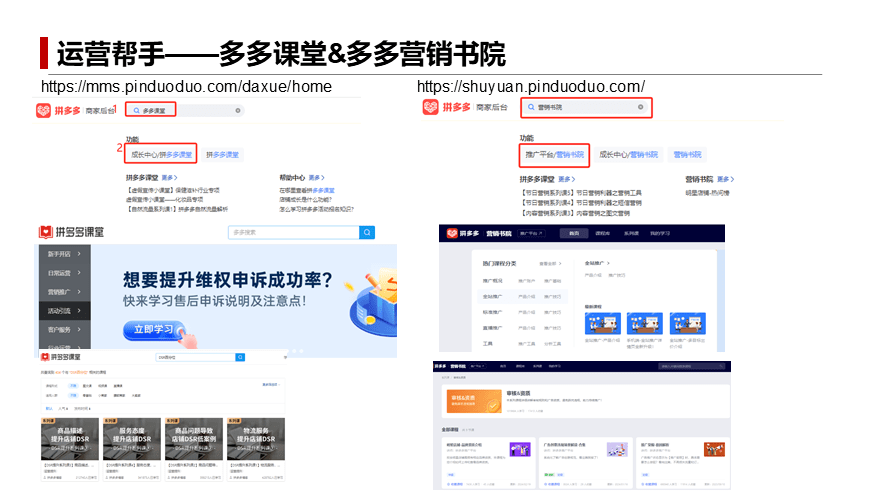Screen dimensions: 869x491
Task: Open first blue thumbnail under 最新课程
Action: pyautogui.click(x=602, y=323)
